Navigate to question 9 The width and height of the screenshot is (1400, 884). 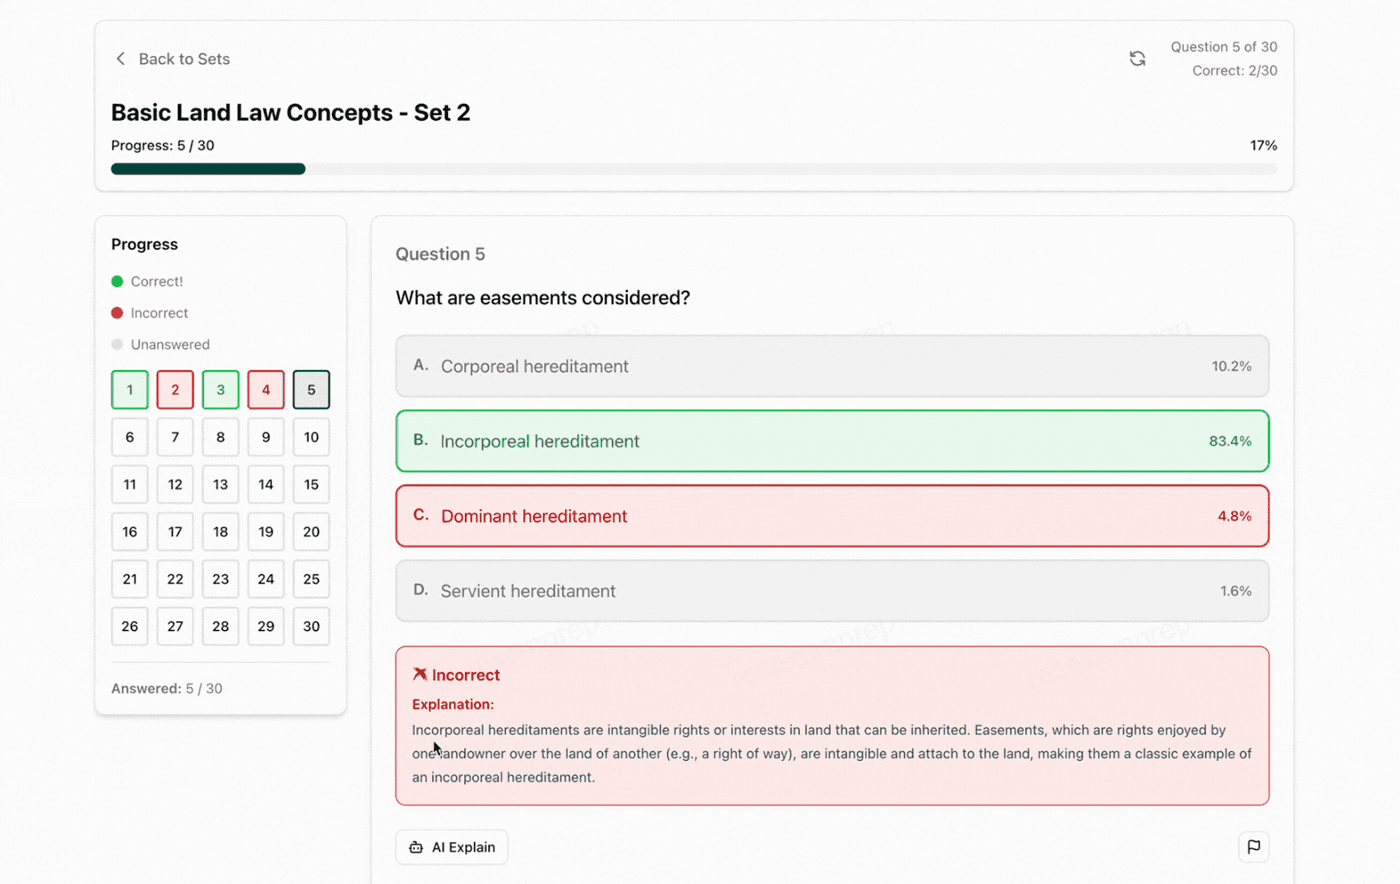[x=266, y=437]
